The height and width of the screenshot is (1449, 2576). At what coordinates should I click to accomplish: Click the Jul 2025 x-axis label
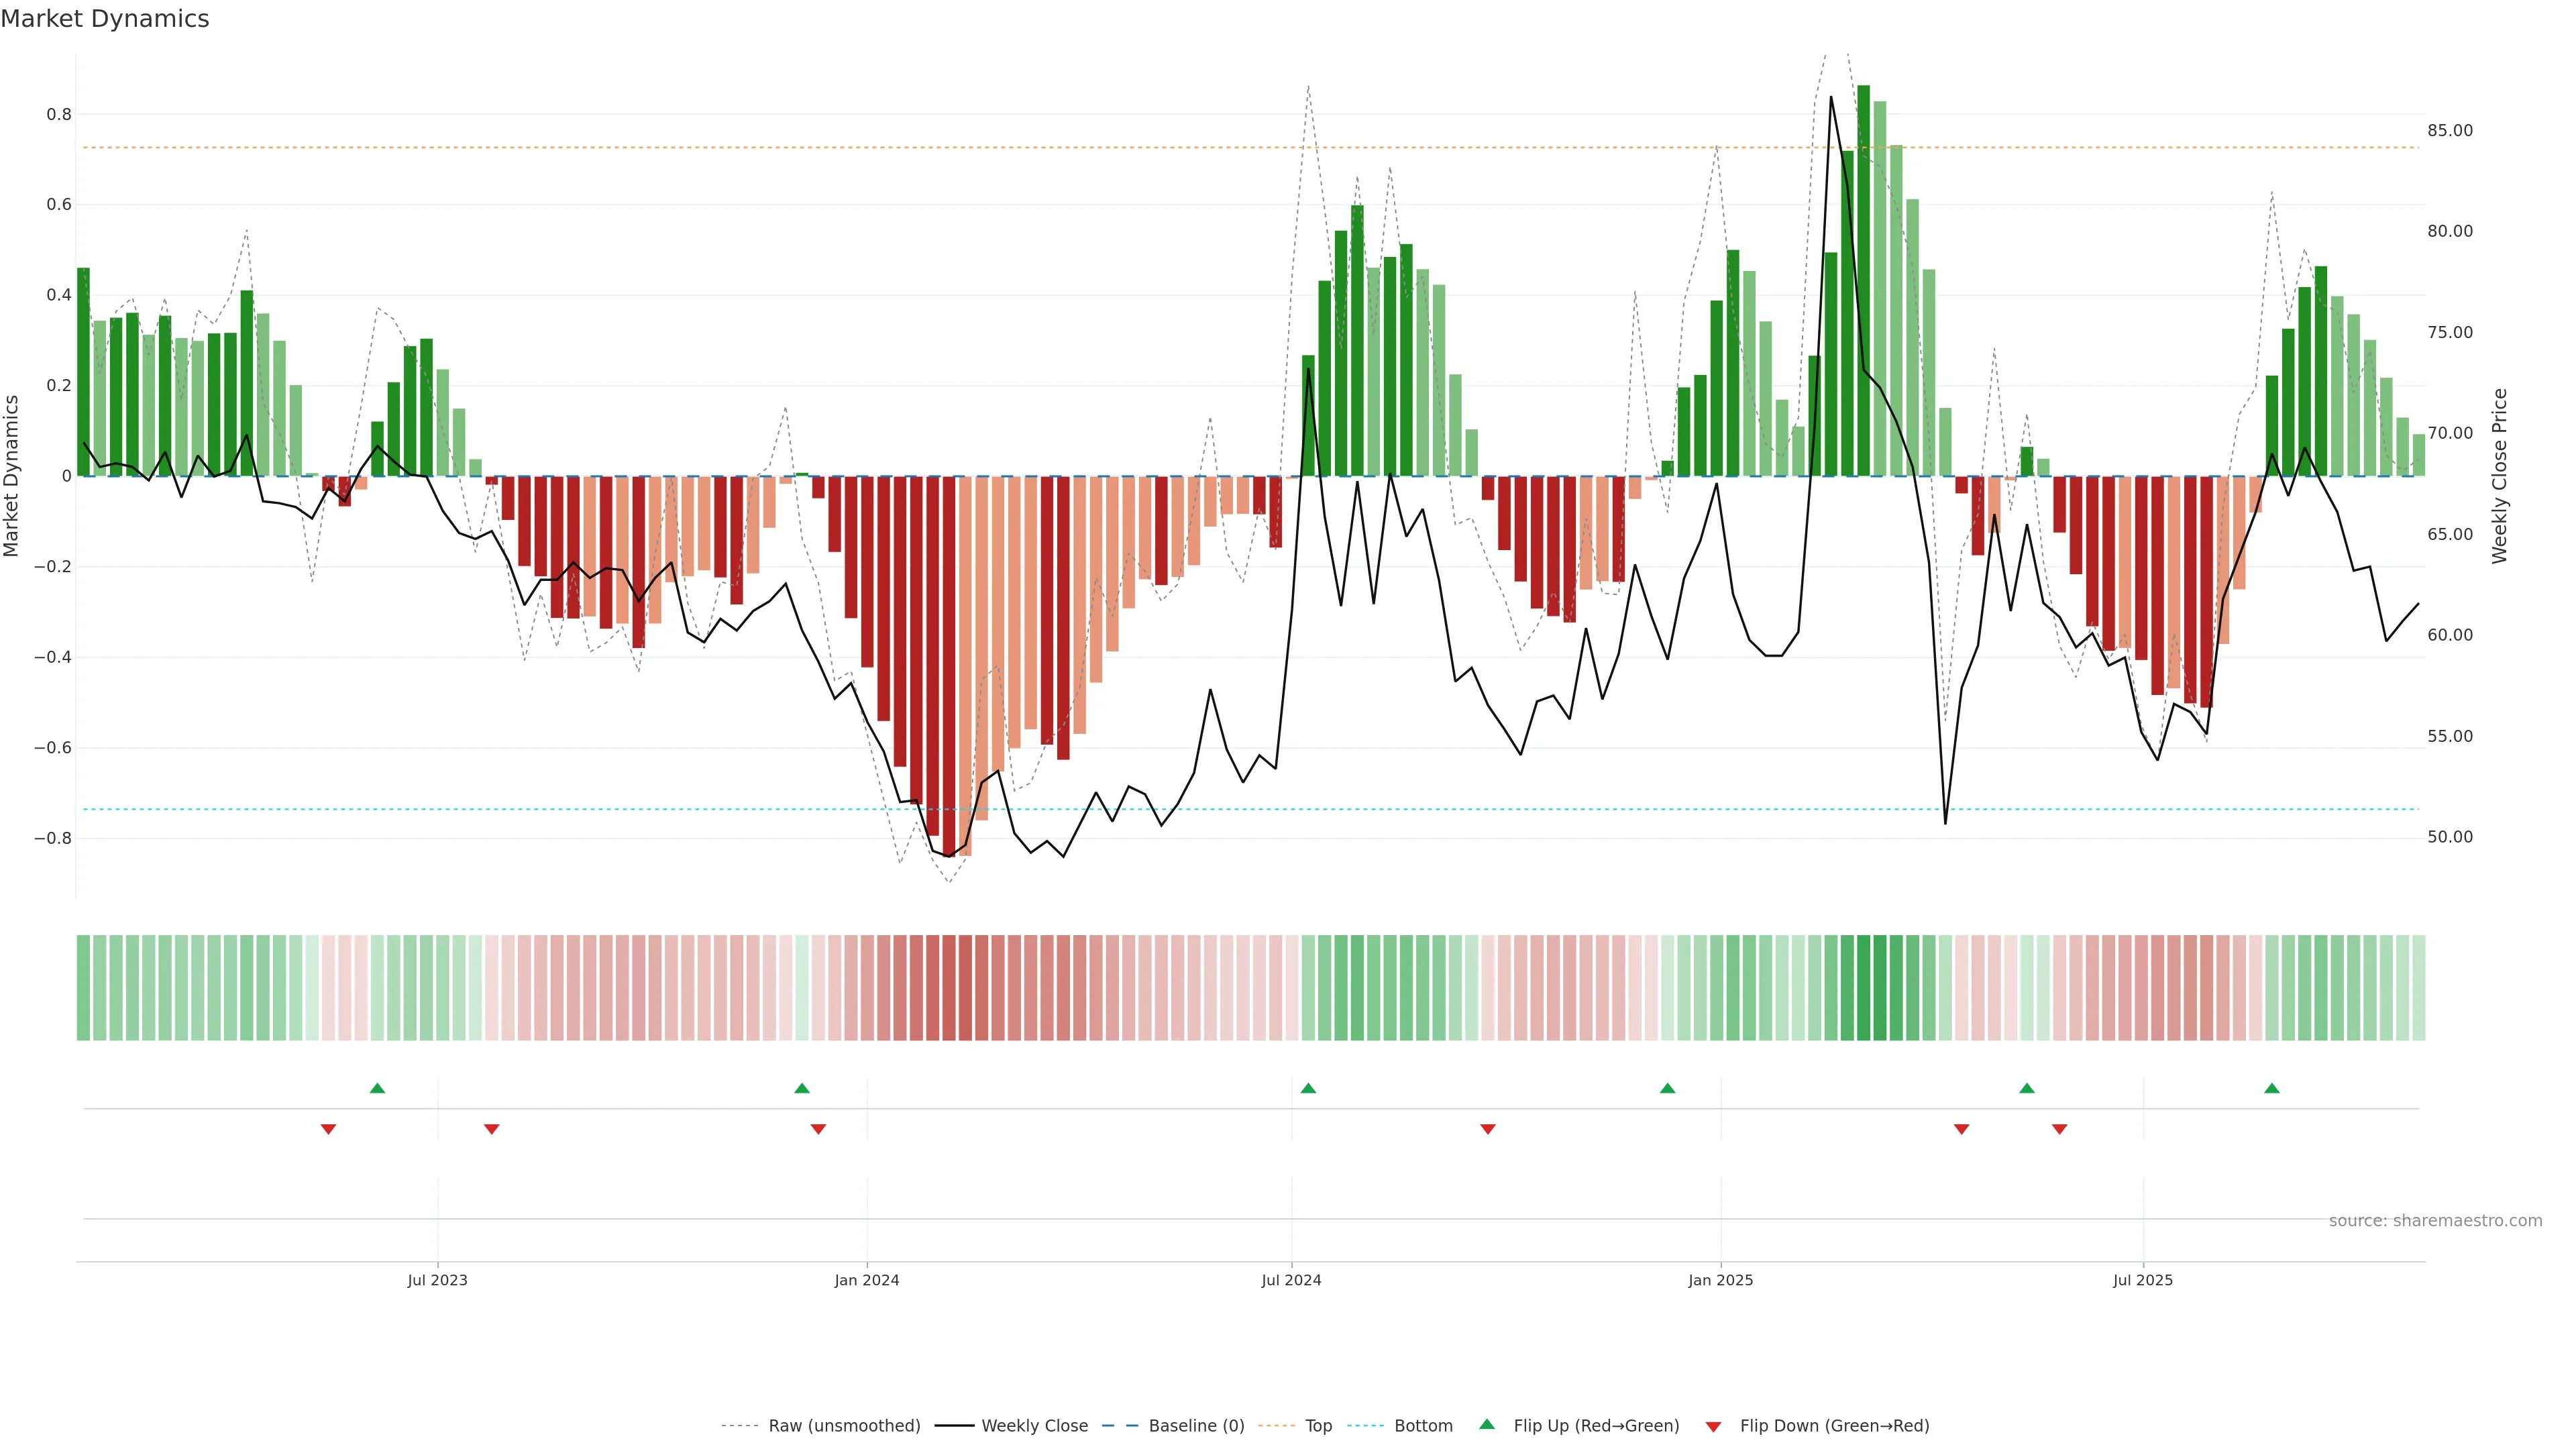pos(2142,1280)
